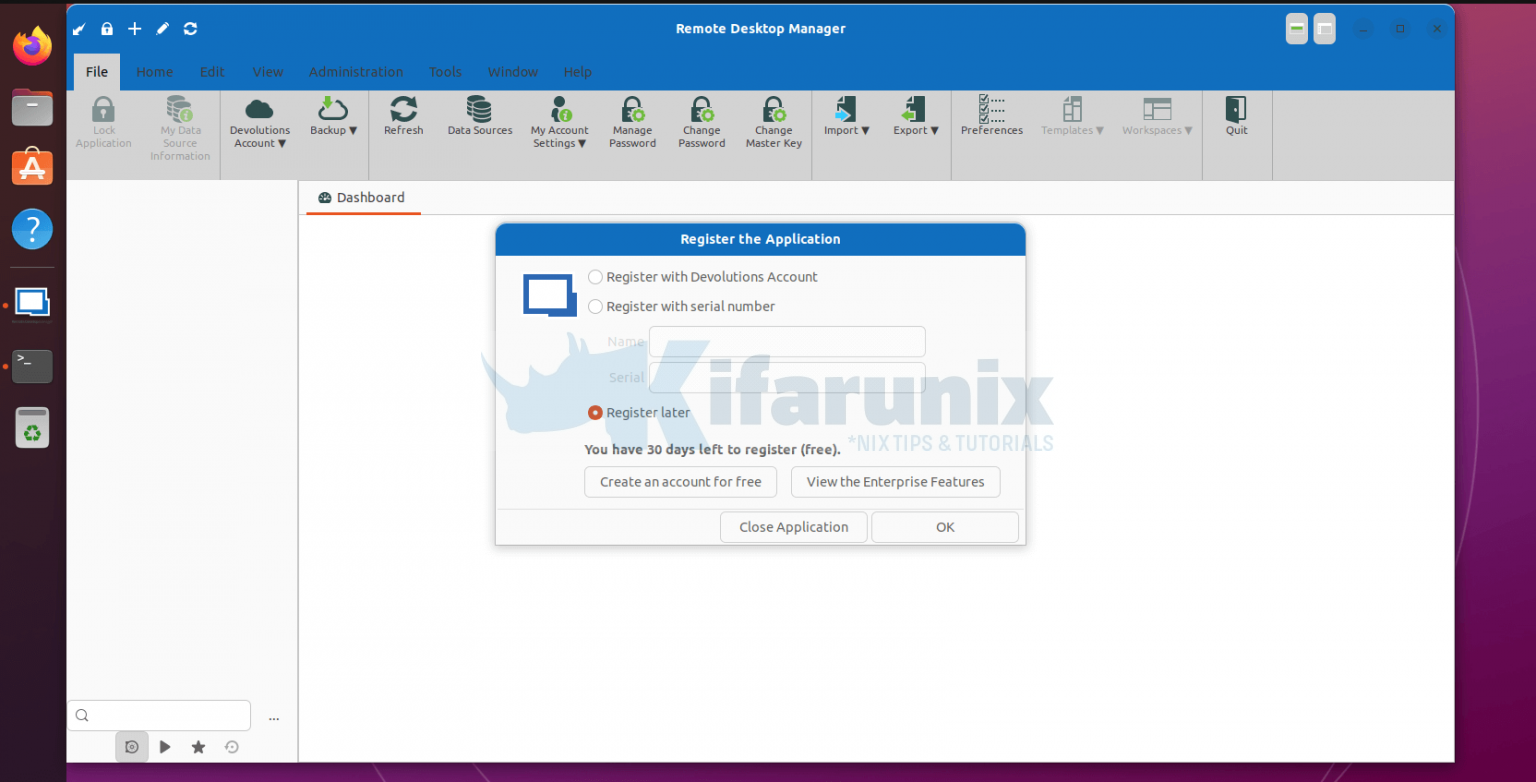The height and width of the screenshot is (782, 1536).
Task: Click the second panel layout icon
Action: 1325,29
